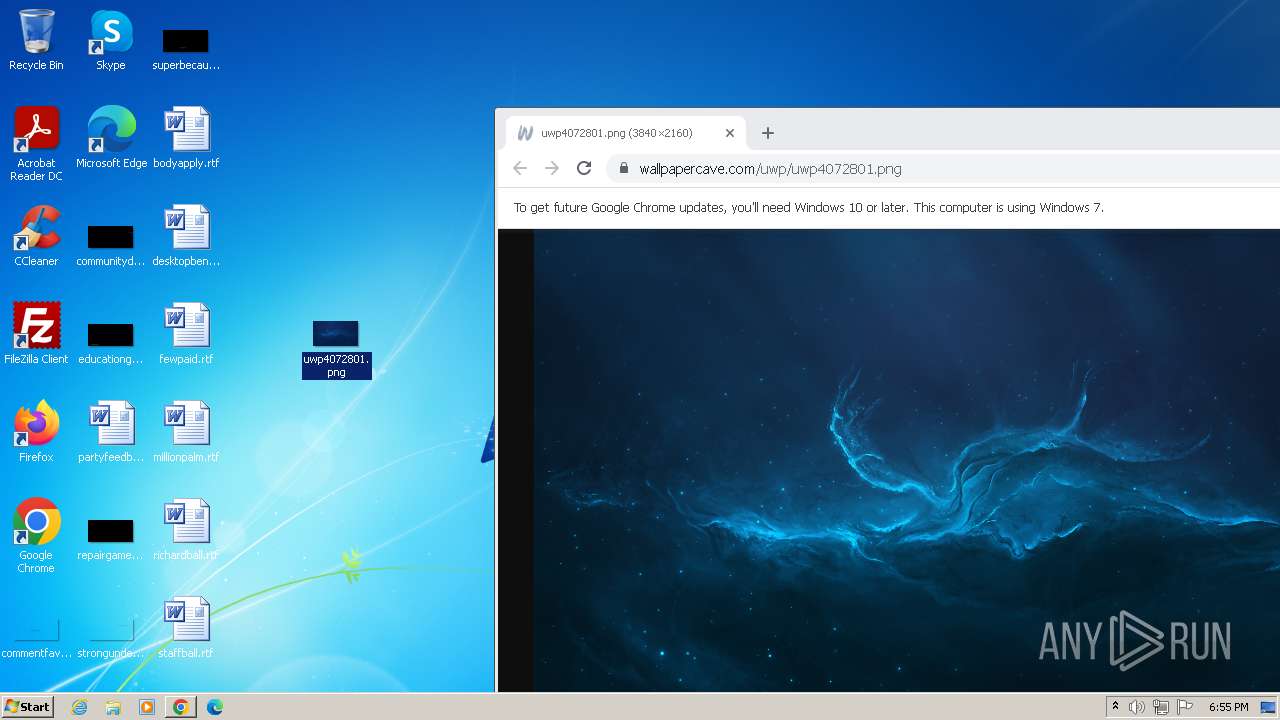Viewport: 1280px width, 720px height.
Task: Click the 6:55 PM taskbar clock
Action: tap(1228, 707)
